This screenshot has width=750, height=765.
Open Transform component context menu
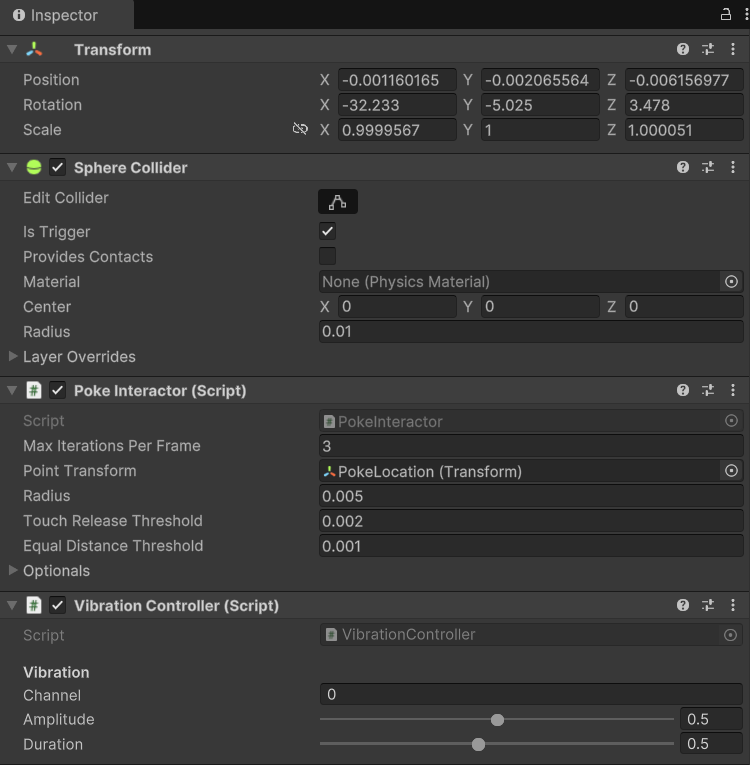pyautogui.click(x=733, y=49)
